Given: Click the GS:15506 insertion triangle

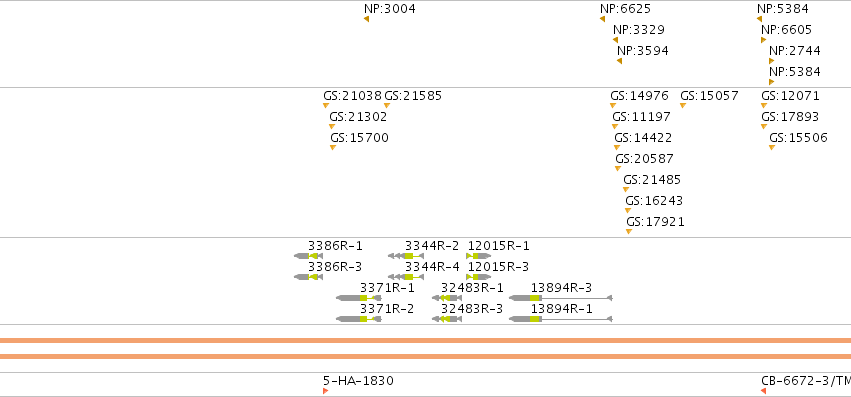Looking at the screenshot, I should [x=772, y=148].
